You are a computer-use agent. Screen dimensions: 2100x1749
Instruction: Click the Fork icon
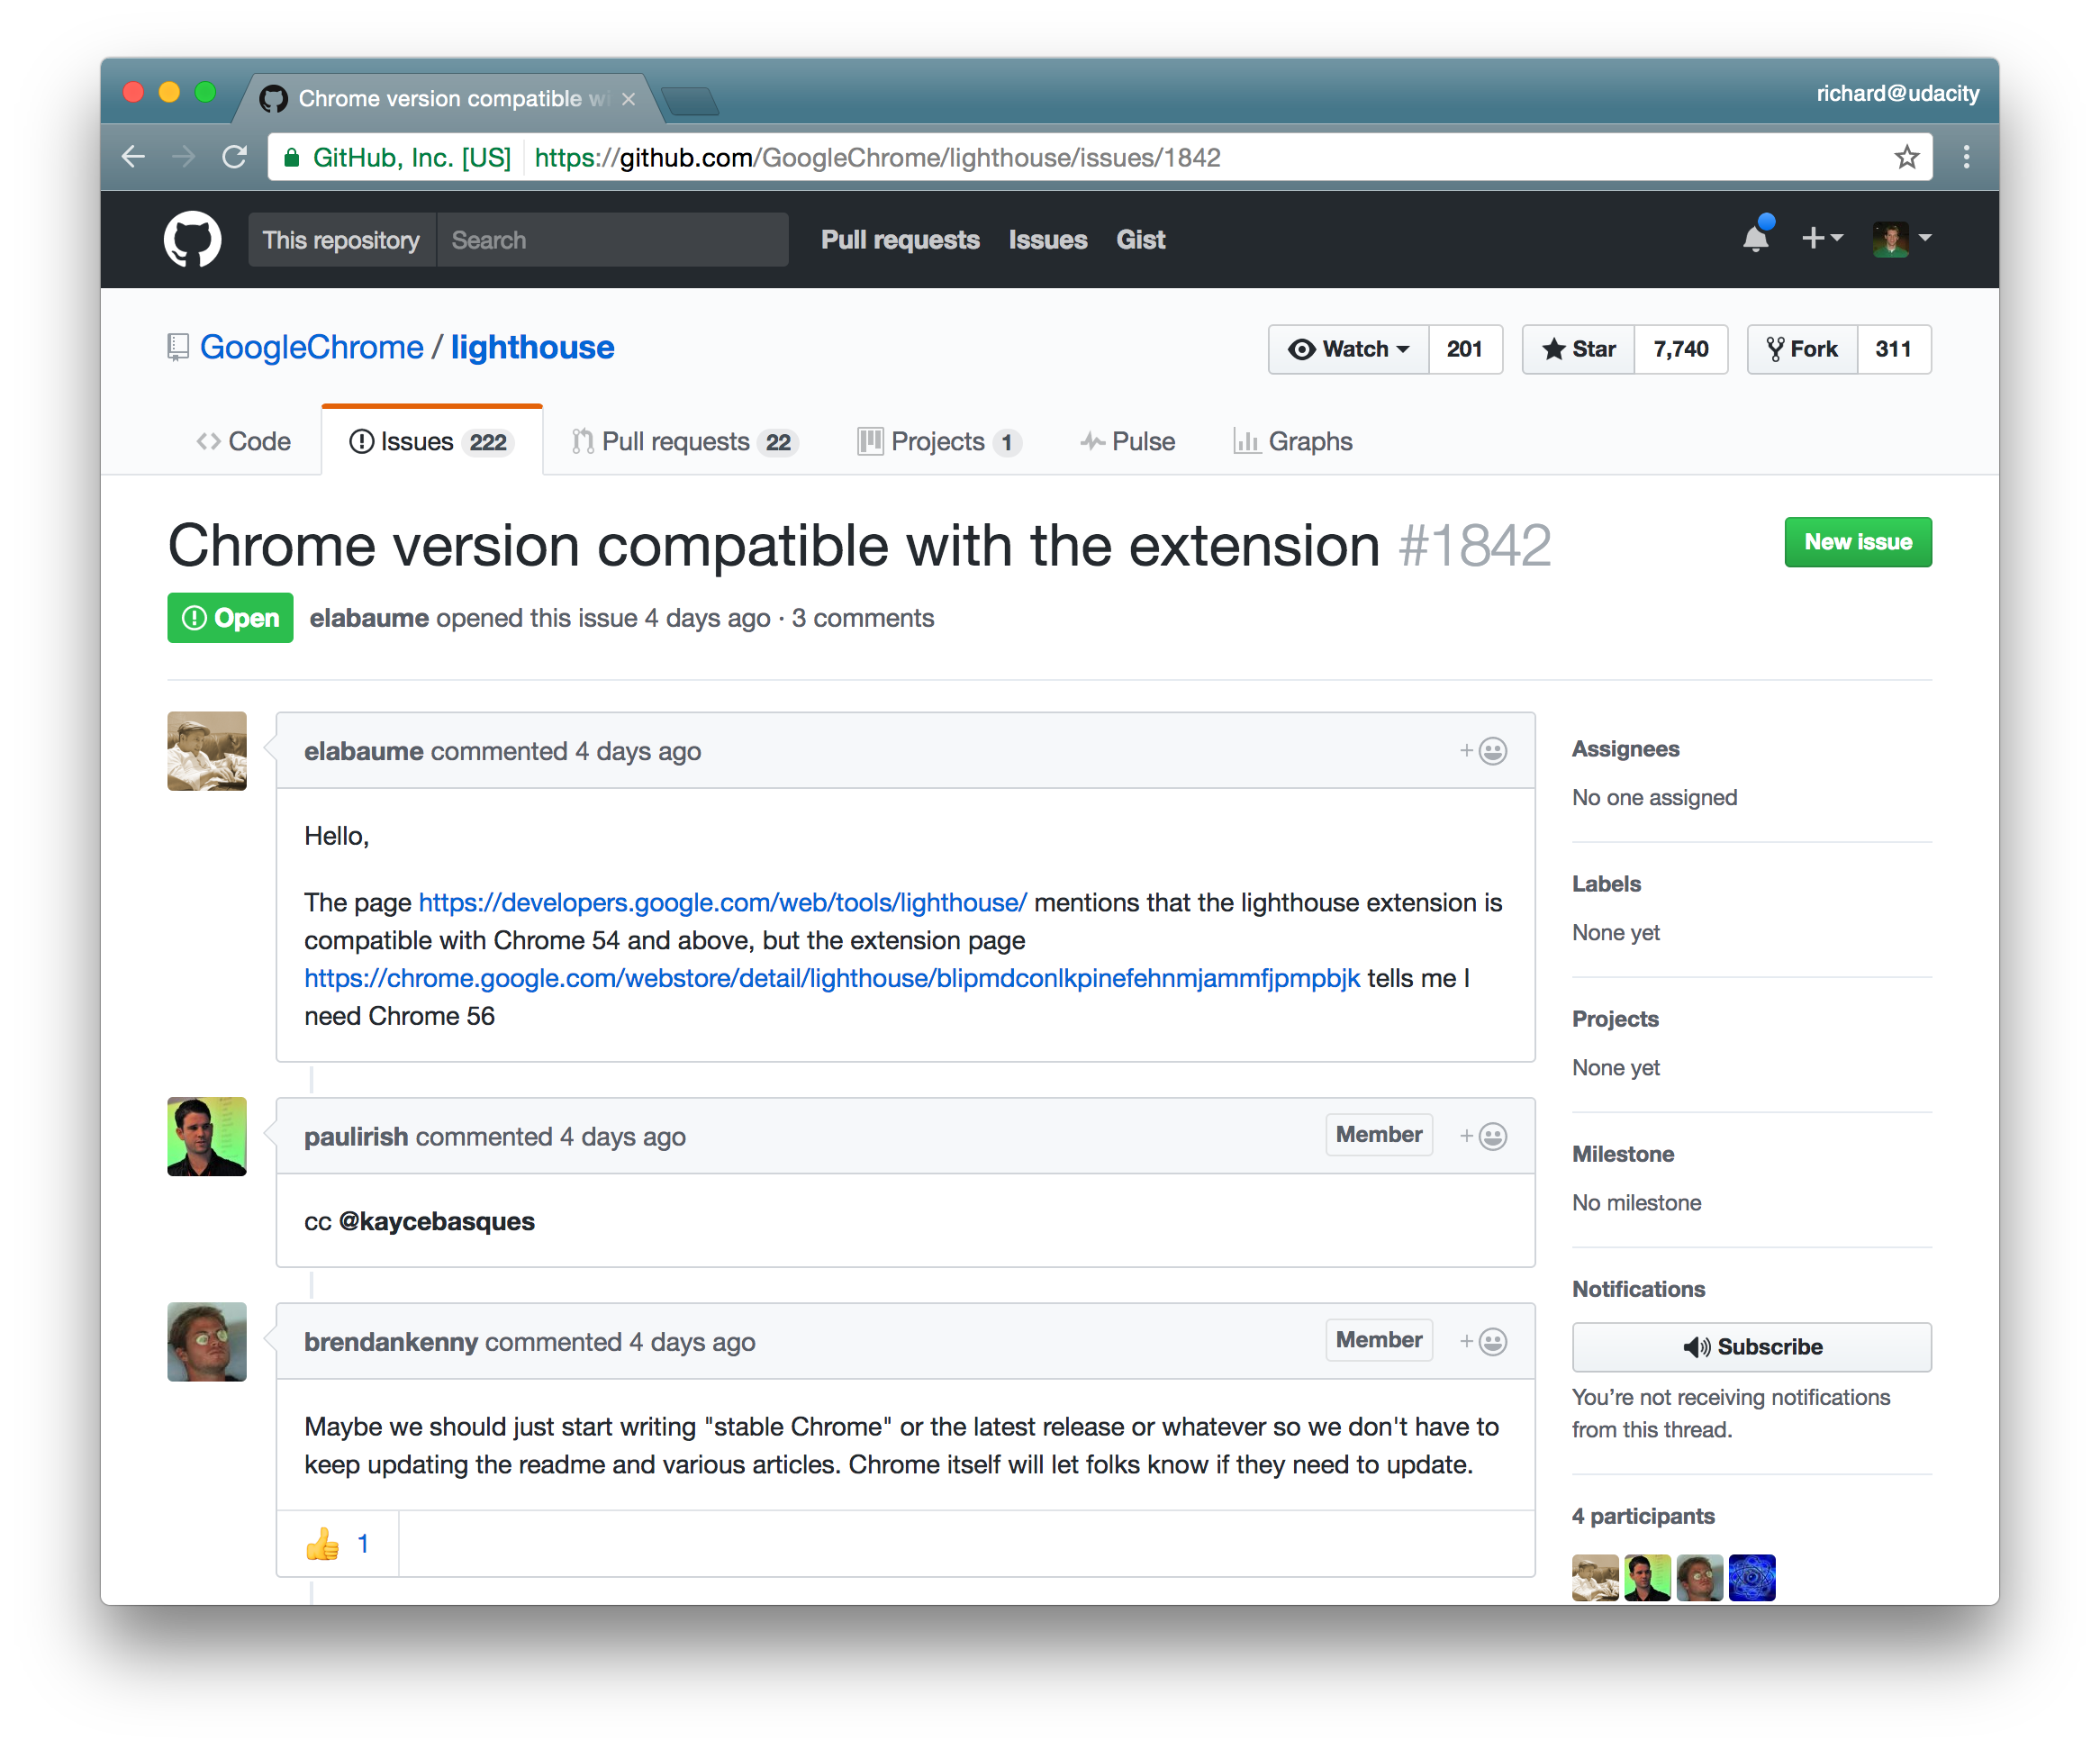tap(1776, 349)
